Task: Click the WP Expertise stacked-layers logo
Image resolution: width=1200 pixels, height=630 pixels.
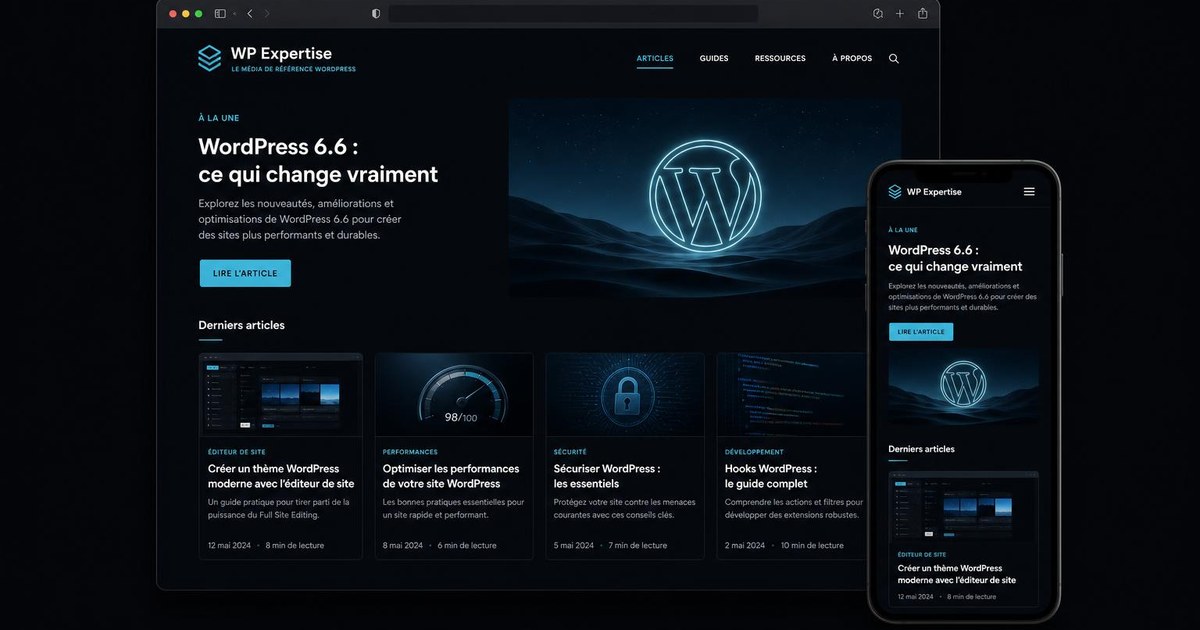Action: click(209, 58)
